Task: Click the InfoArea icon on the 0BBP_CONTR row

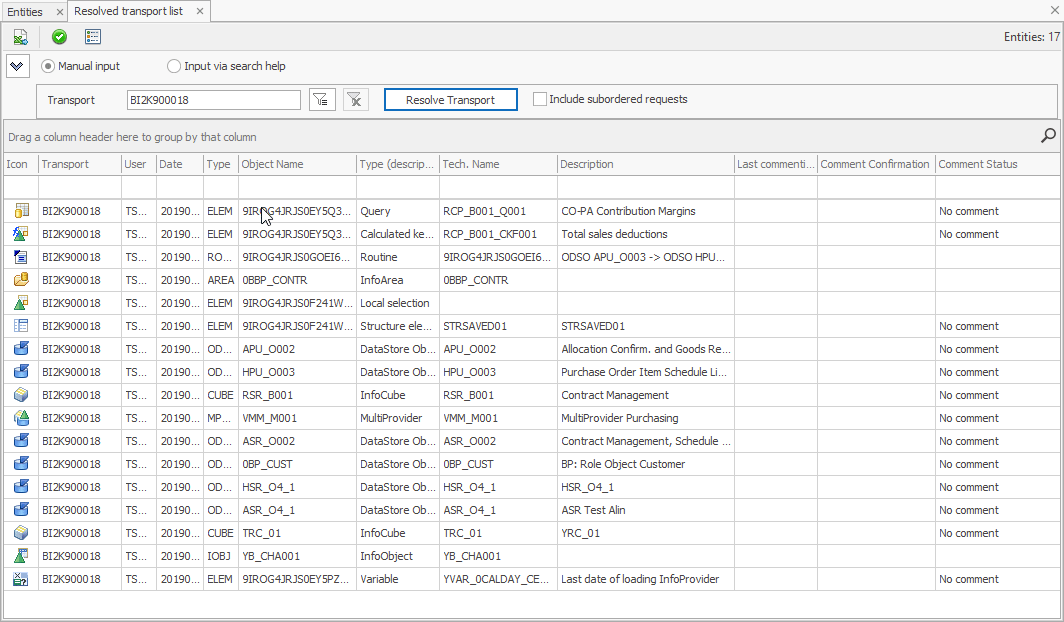Action: [x=18, y=279]
